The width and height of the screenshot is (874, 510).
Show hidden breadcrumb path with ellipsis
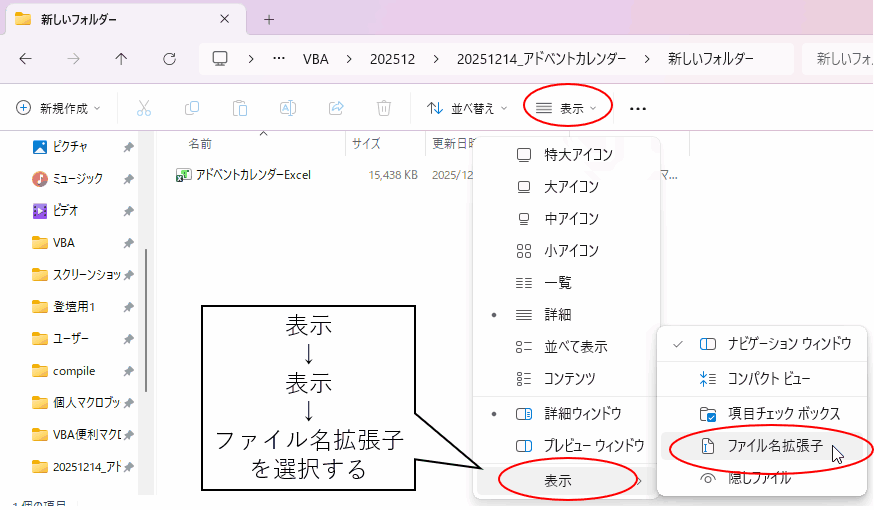coord(279,59)
